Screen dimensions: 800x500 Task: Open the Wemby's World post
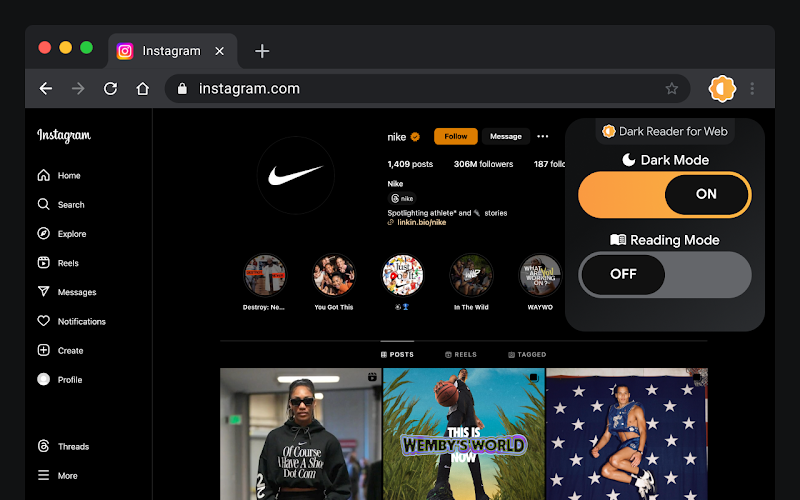[464, 434]
